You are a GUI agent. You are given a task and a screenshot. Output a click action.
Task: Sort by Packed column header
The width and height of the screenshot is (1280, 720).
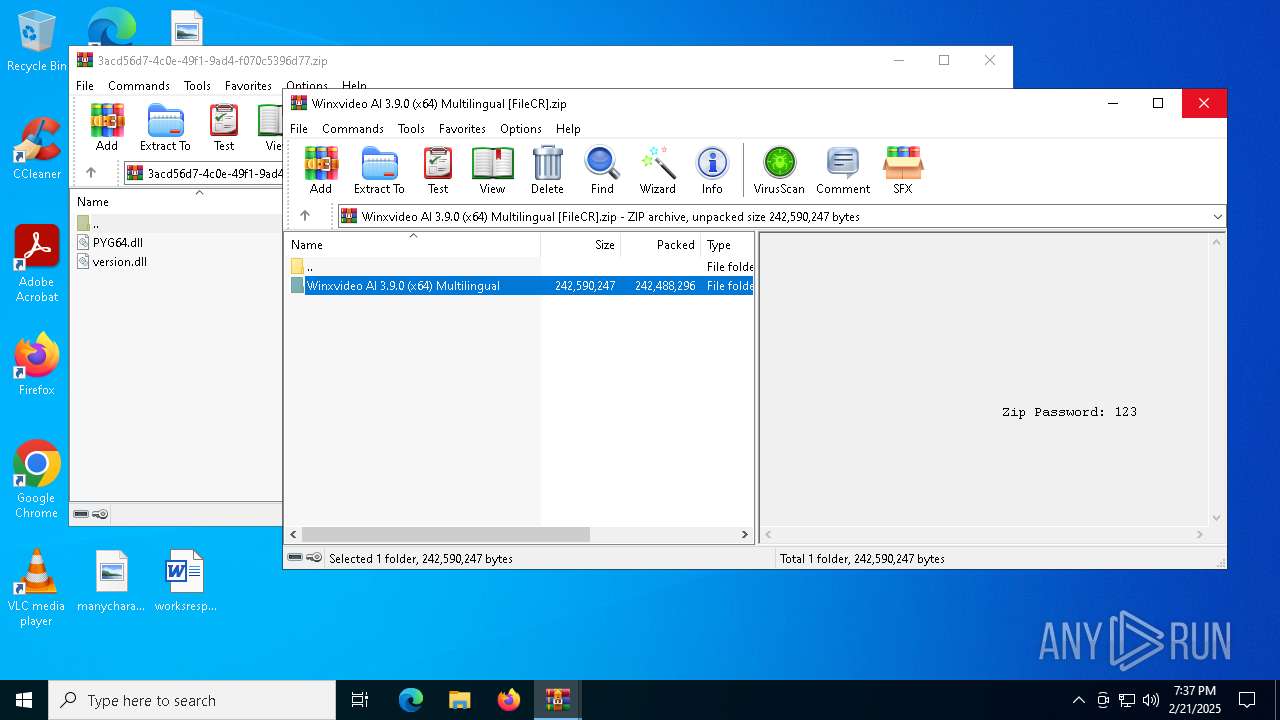(661, 245)
